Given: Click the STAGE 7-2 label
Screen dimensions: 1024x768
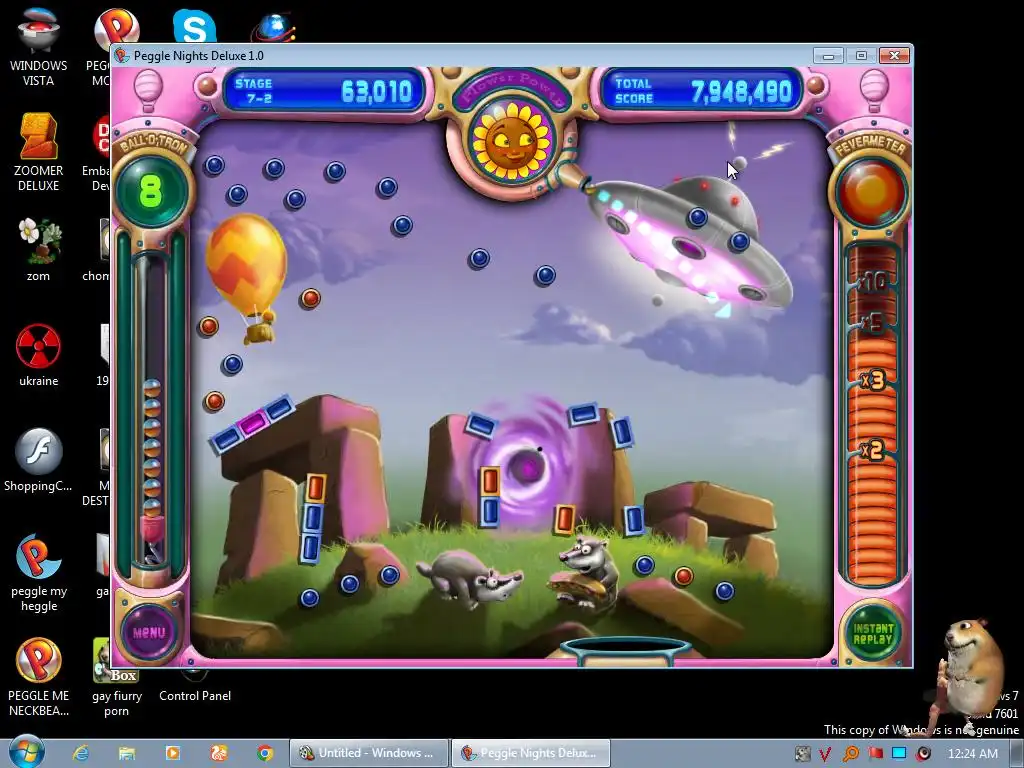Looking at the screenshot, I should tap(254, 91).
